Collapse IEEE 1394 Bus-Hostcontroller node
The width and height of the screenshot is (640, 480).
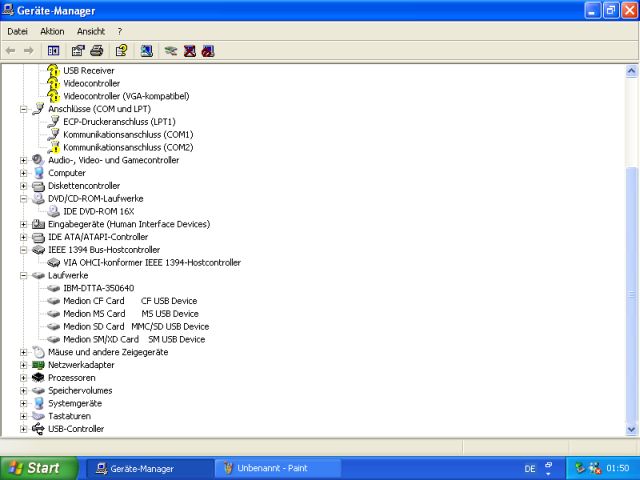tap(24, 250)
